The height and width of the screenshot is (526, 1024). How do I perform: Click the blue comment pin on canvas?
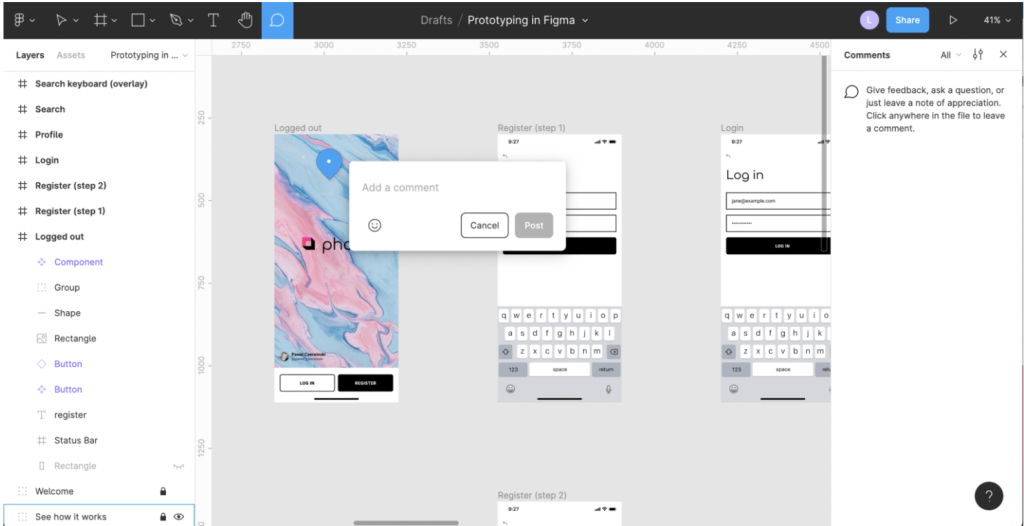point(329,163)
